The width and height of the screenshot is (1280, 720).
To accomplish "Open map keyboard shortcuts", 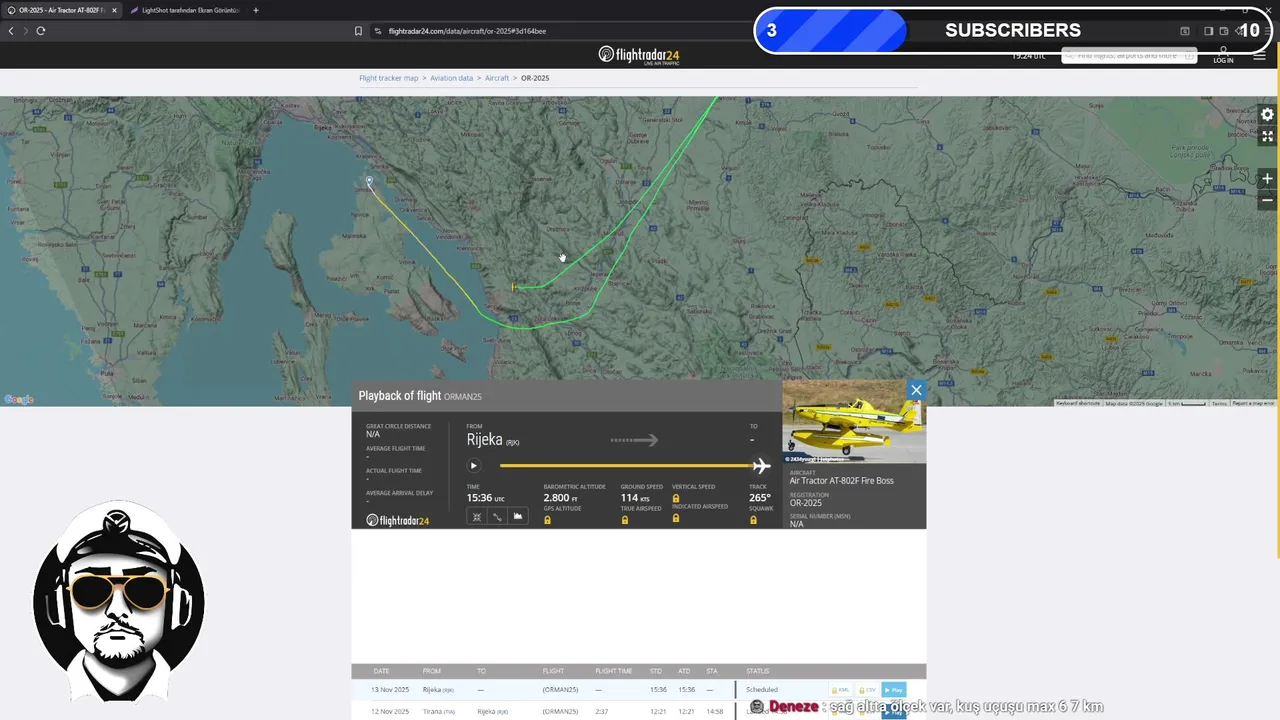I will 1078,403.
